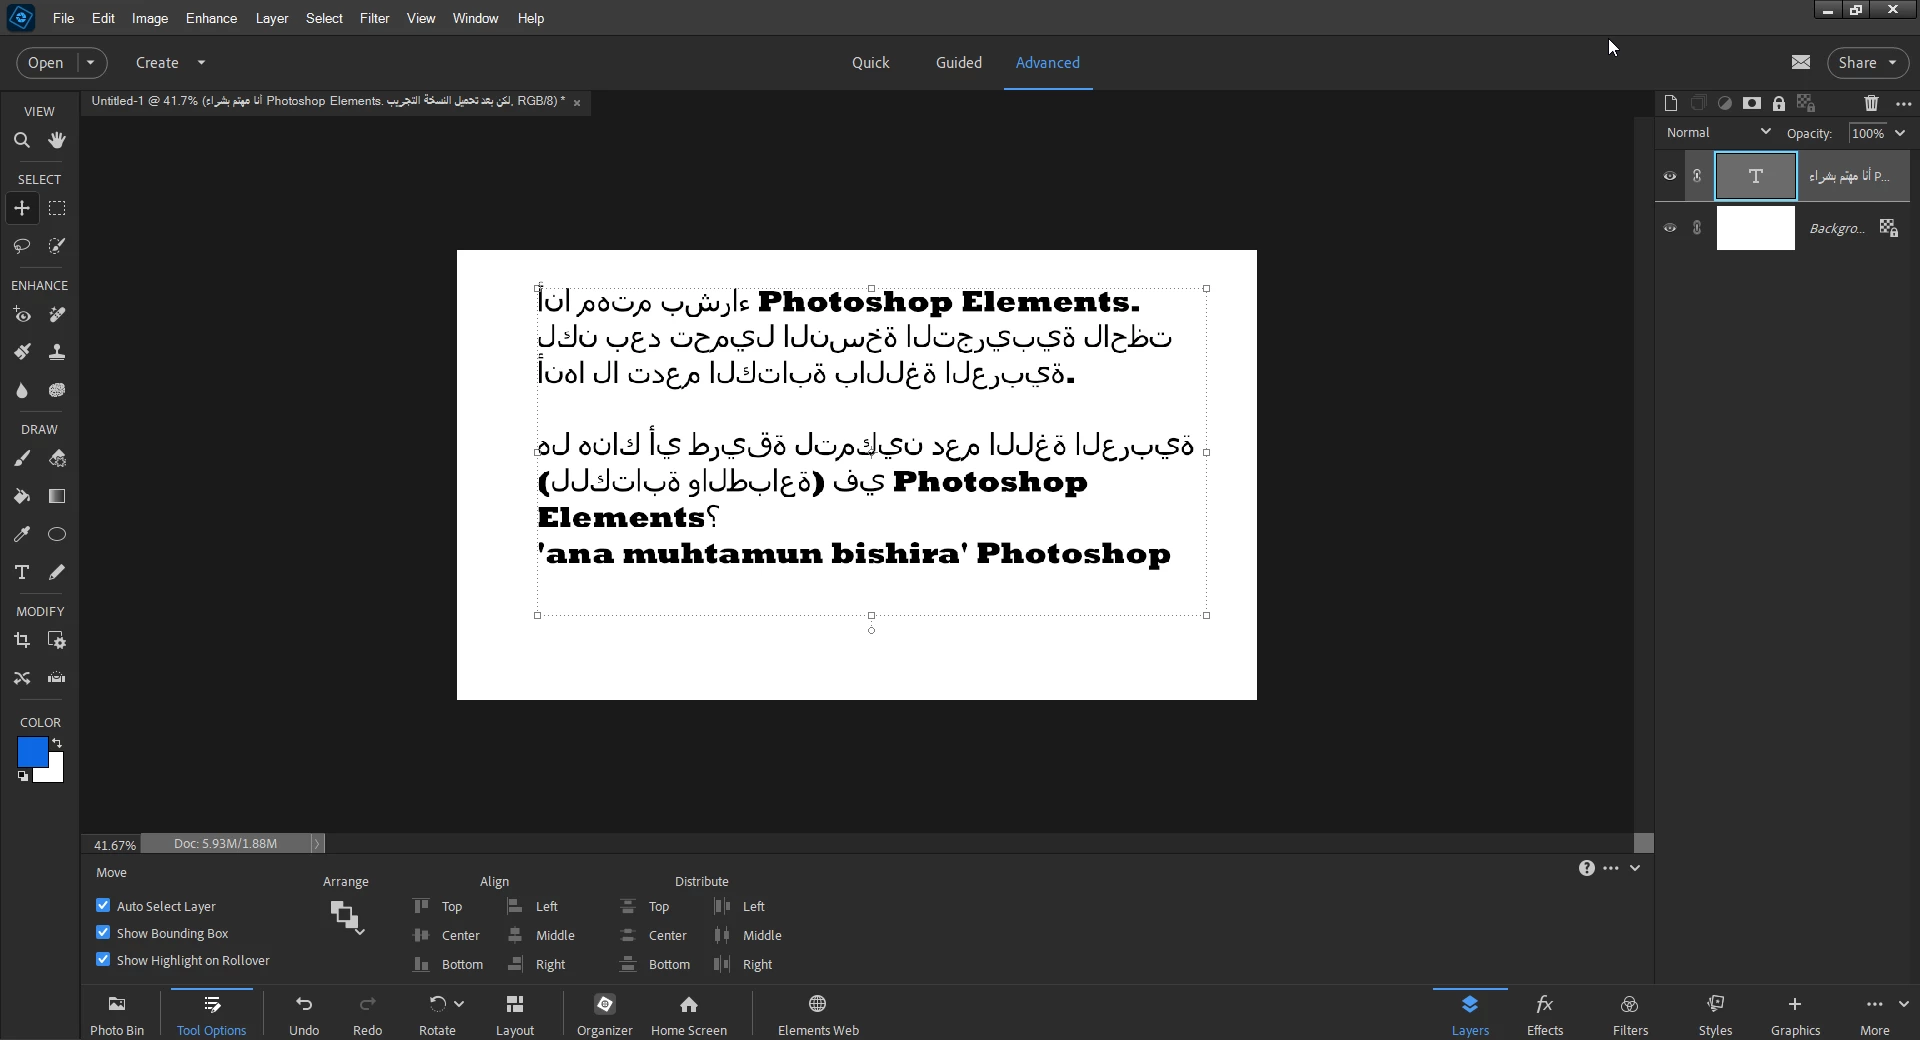This screenshot has height=1040, width=1920.
Task: Open tool options help icon
Action: [x=1587, y=868]
